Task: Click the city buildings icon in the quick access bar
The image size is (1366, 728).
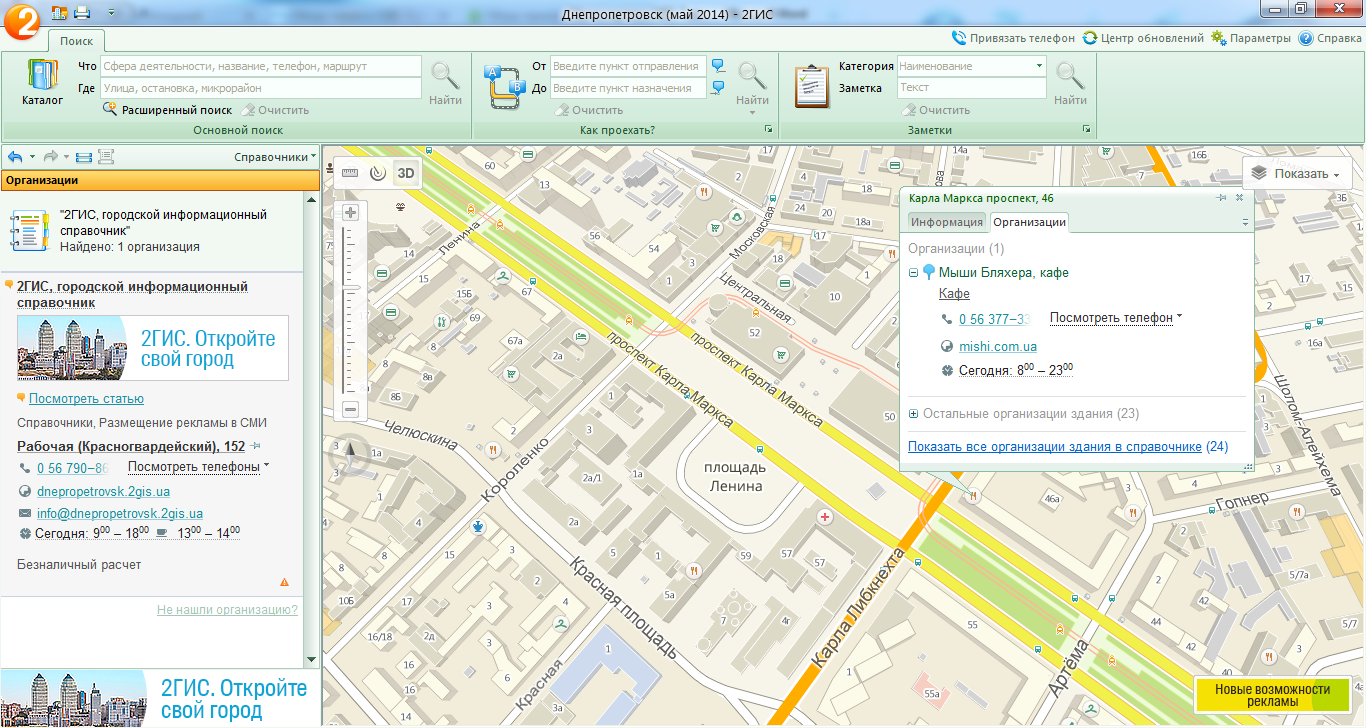Action: point(58,12)
